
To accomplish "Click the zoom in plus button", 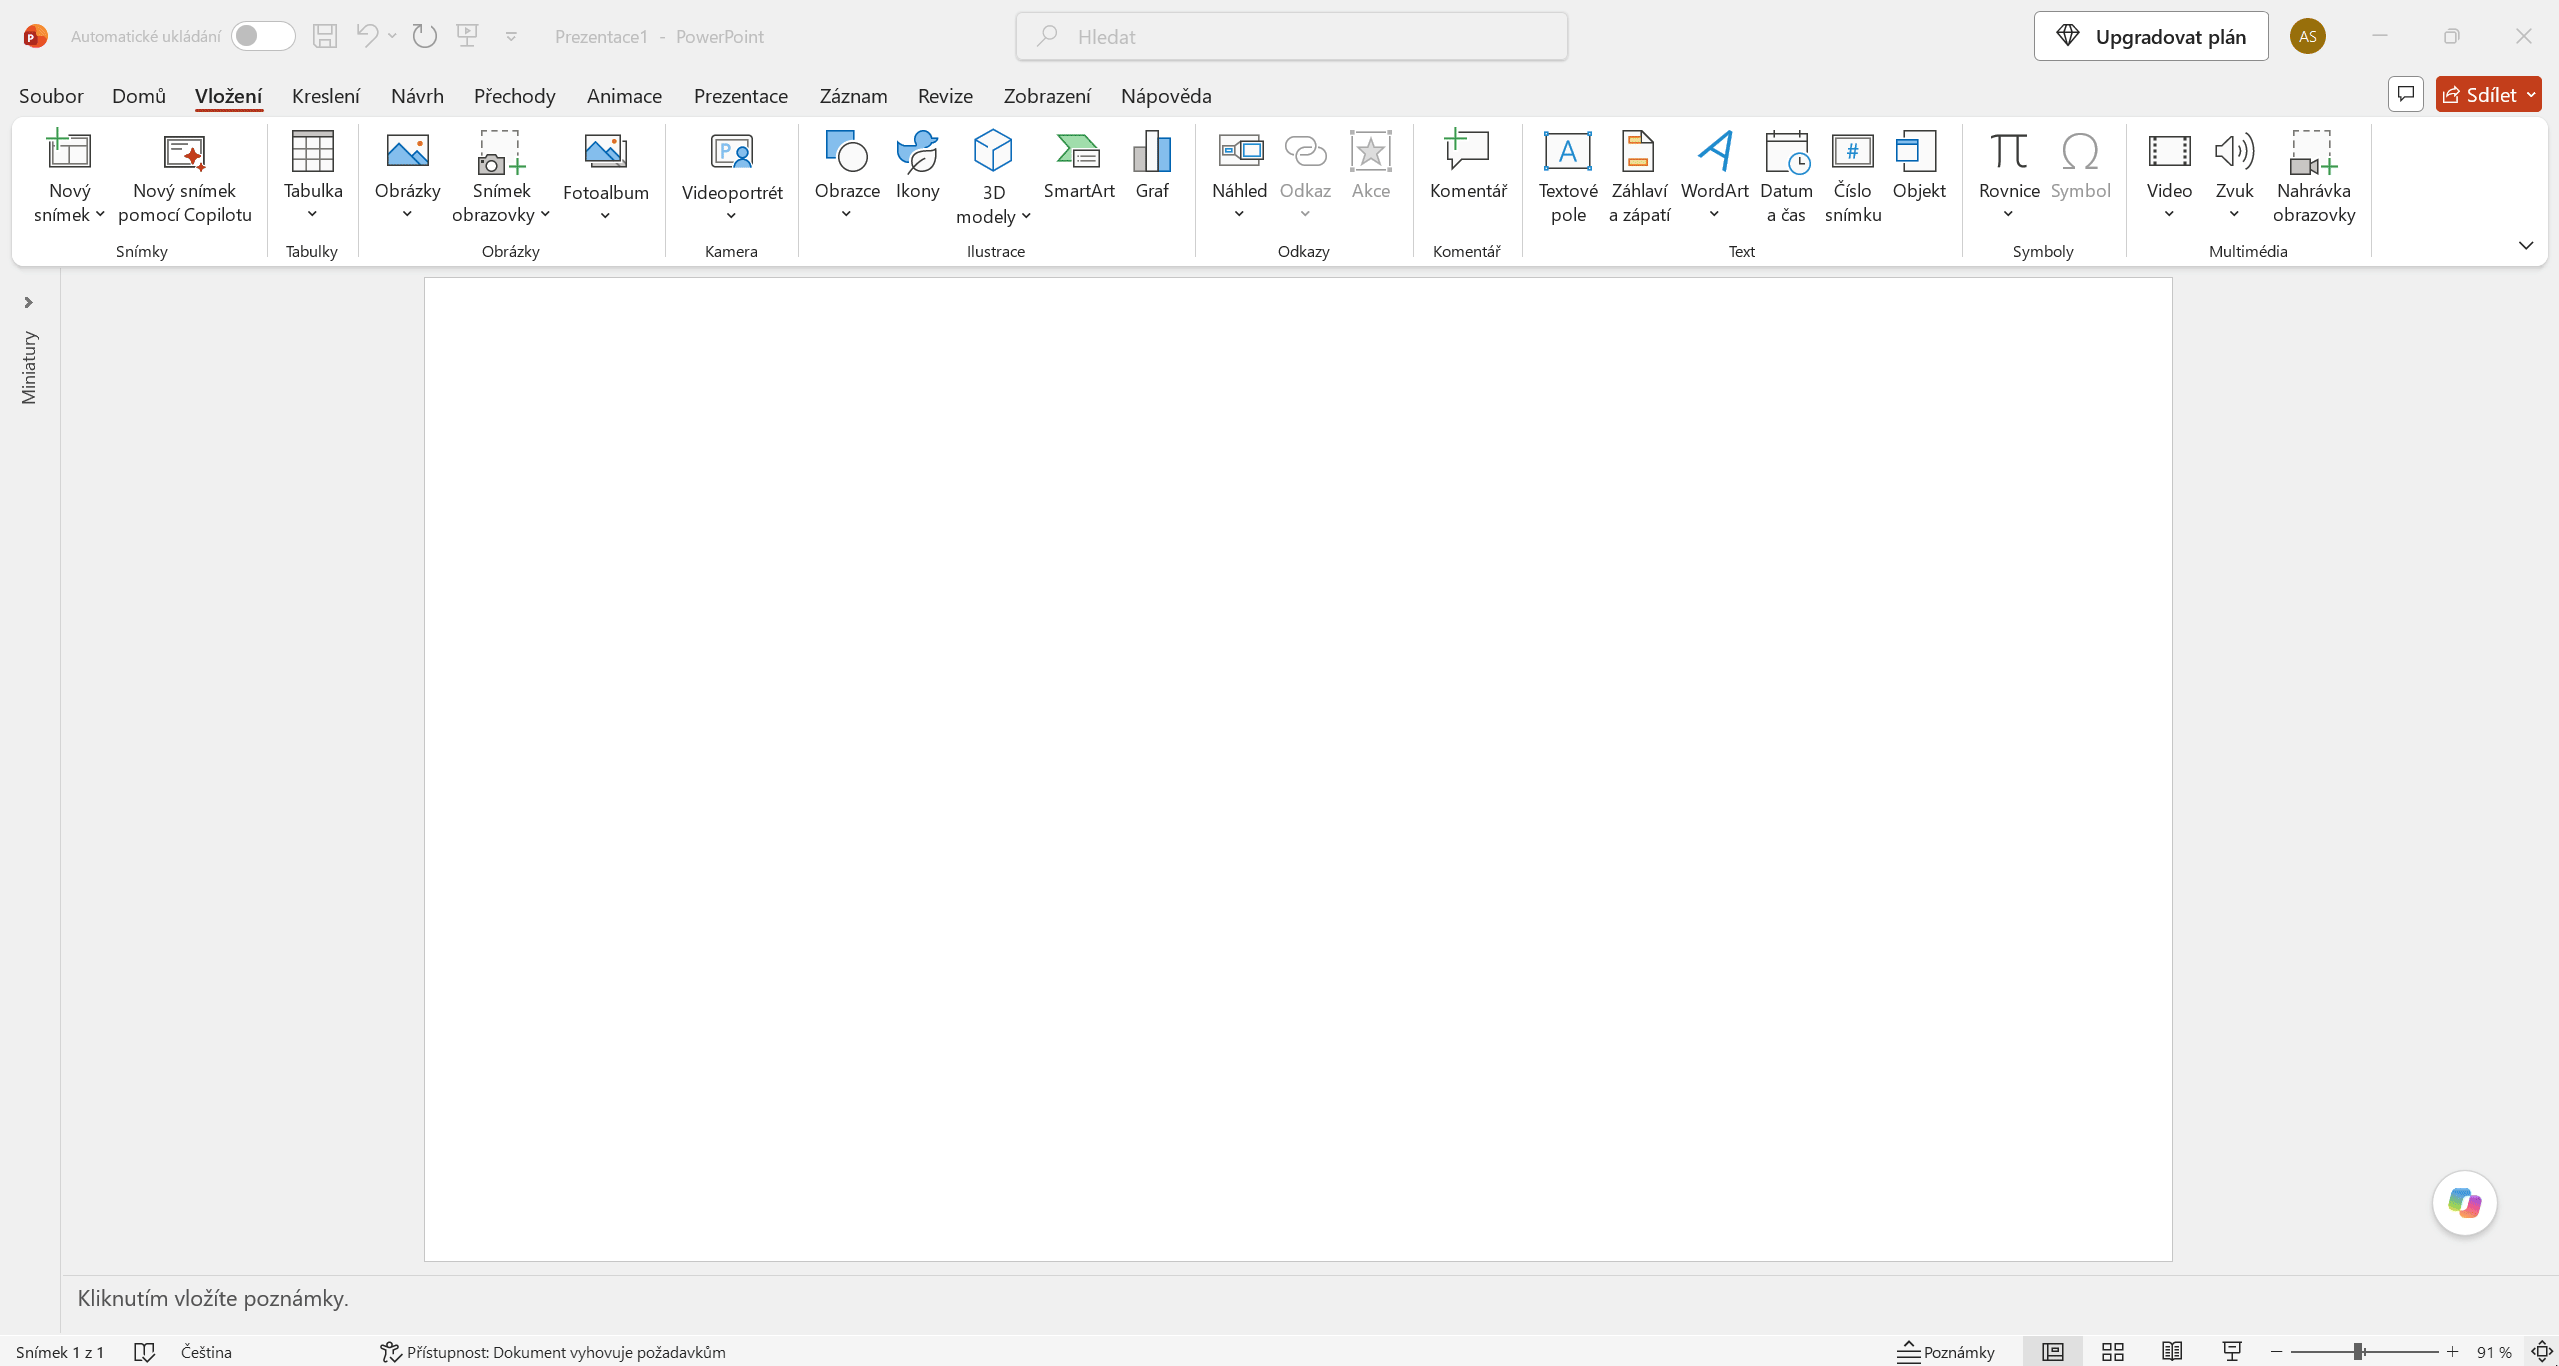I will [2452, 1352].
